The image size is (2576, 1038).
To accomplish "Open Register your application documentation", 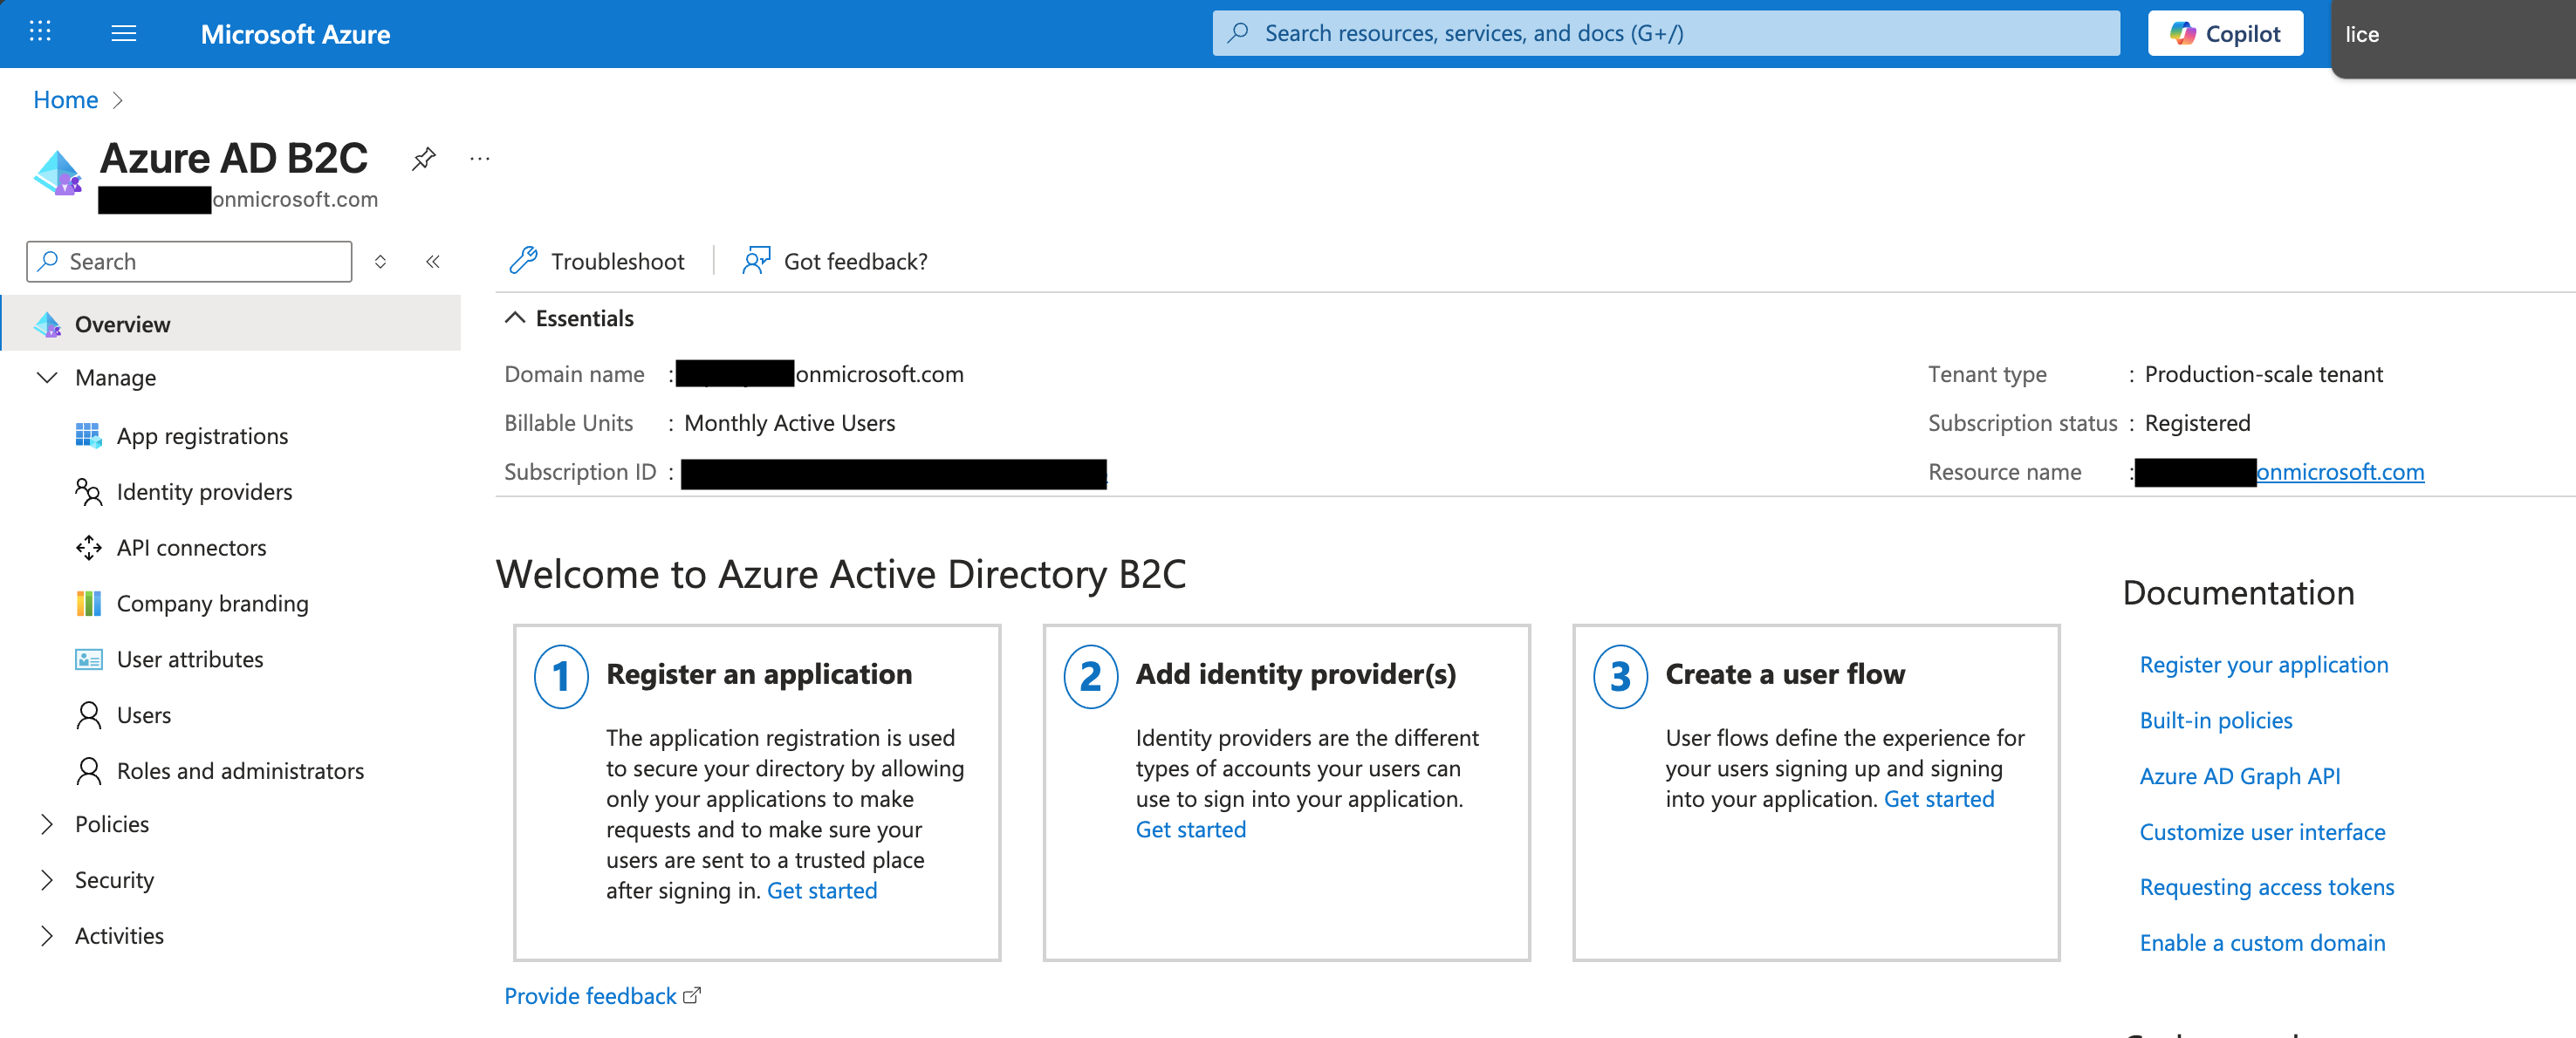I will click(x=2264, y=665).
